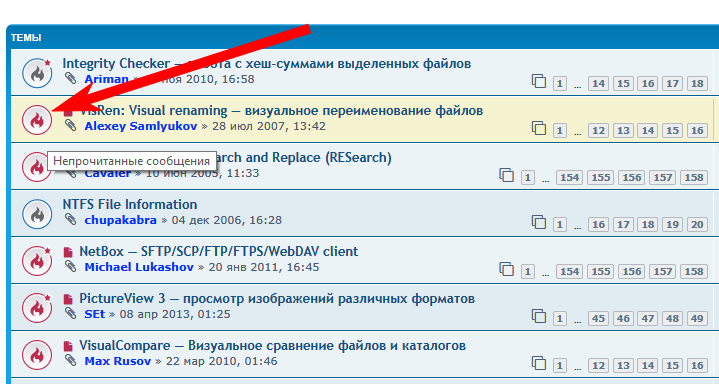Jump to first unread post in NetBox

coord(68,252)
